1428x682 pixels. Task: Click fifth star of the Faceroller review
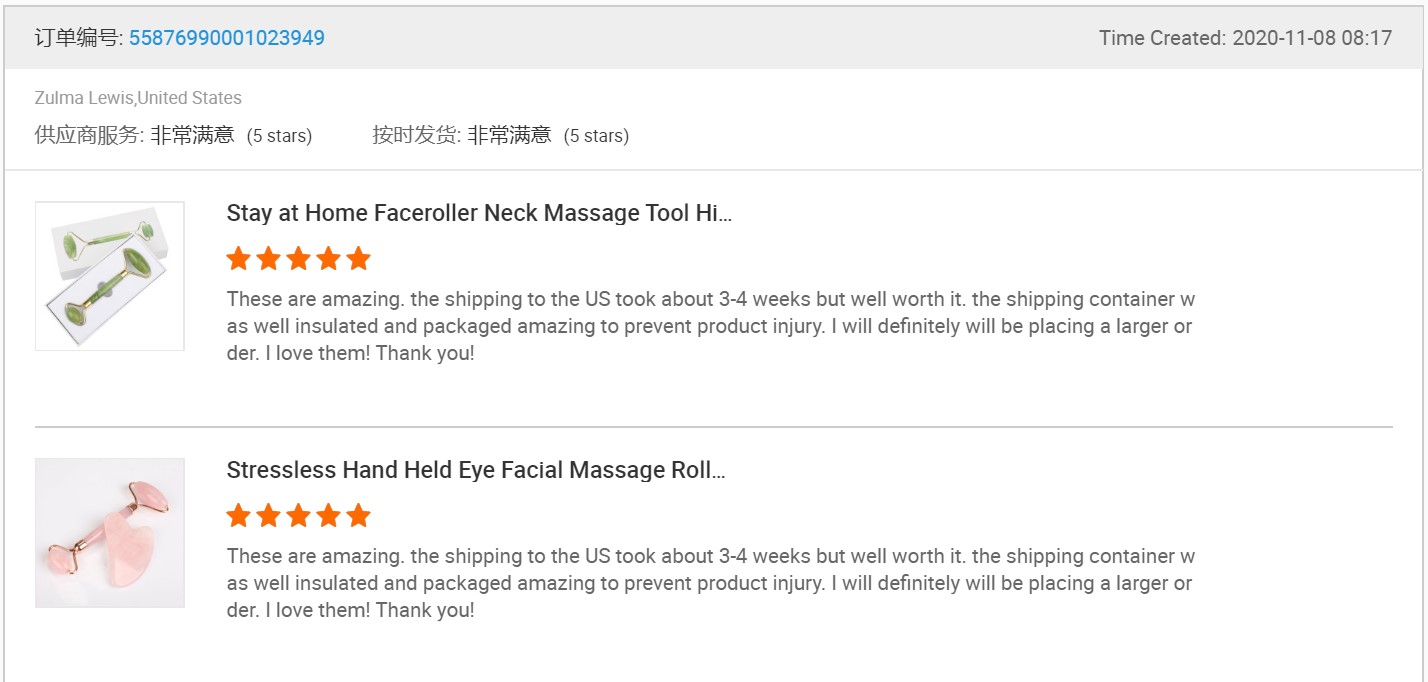(x=358, y=259)
